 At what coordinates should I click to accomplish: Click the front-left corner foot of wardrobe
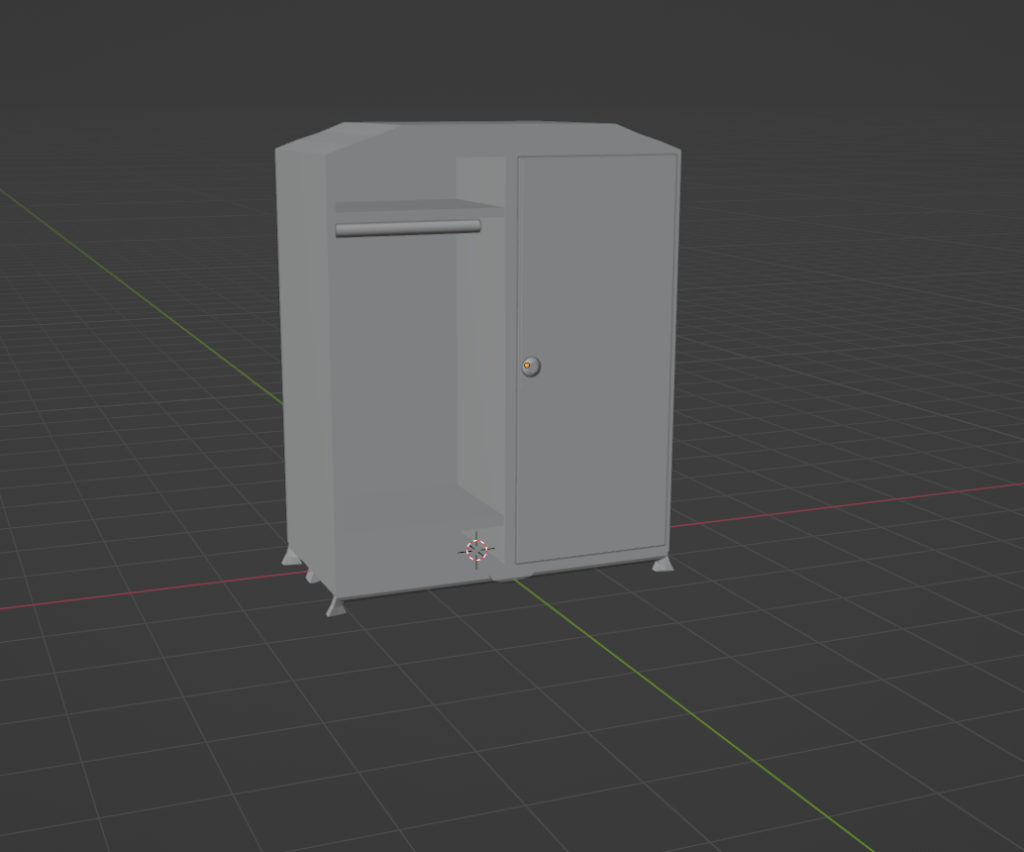point(335,606)
